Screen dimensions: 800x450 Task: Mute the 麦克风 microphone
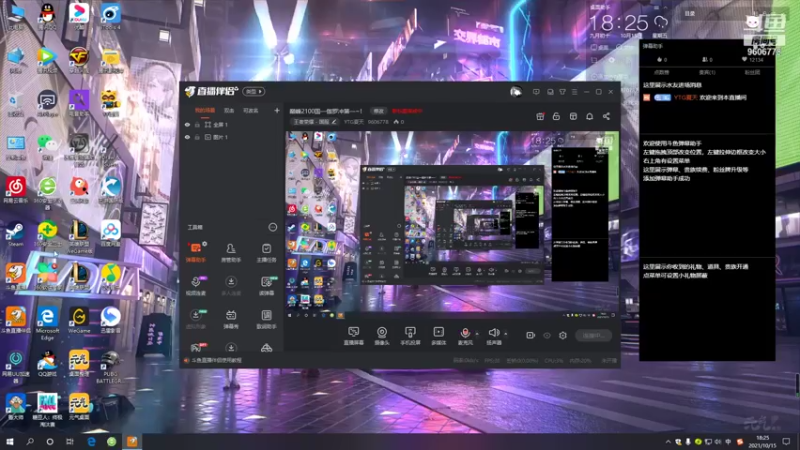(x=465, y=336)
